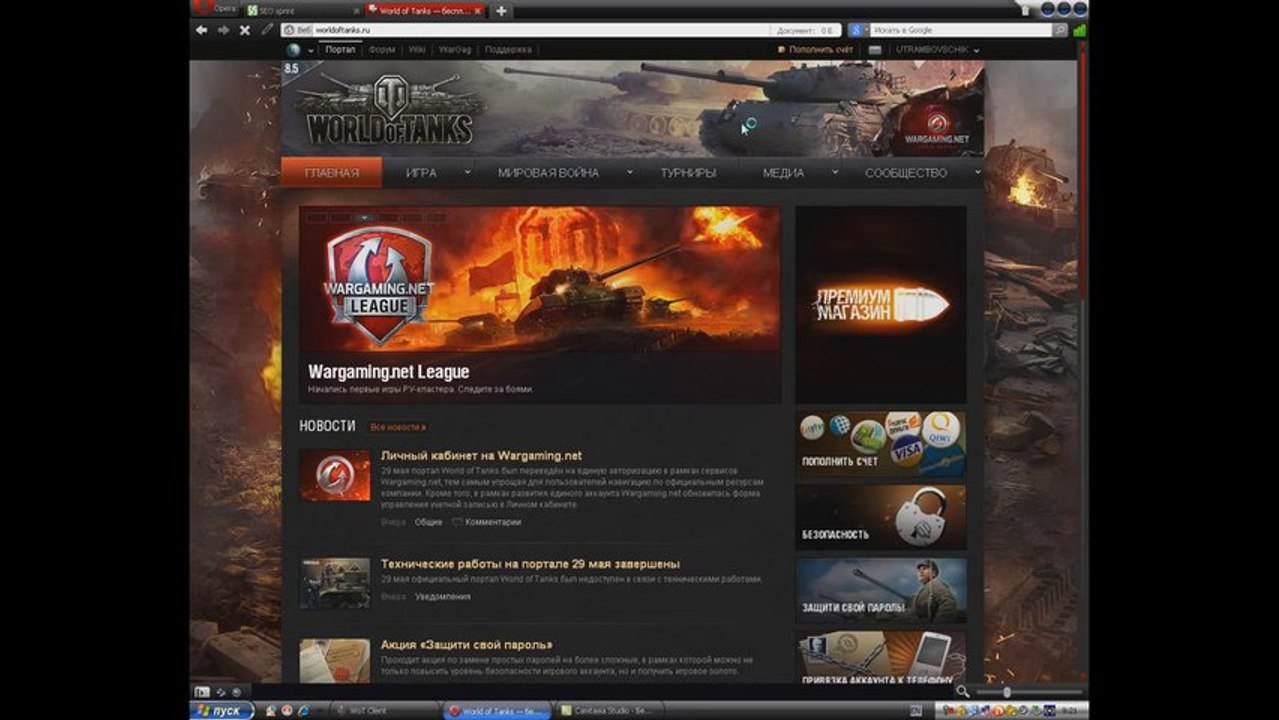Click the closed tabs trash icon
Image resolution: width=1279 pixels, height=720 pixels.
tap(1025, 10)
